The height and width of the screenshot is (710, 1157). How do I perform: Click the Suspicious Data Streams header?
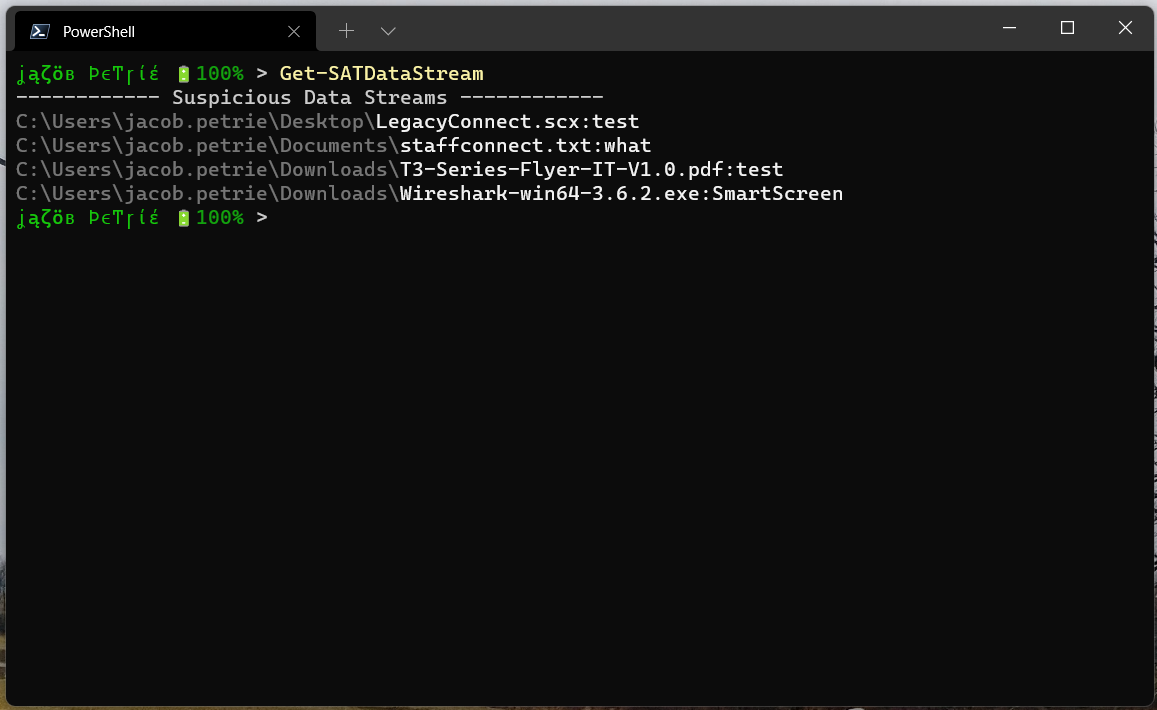pyautogui.click(x=309, y=96)
